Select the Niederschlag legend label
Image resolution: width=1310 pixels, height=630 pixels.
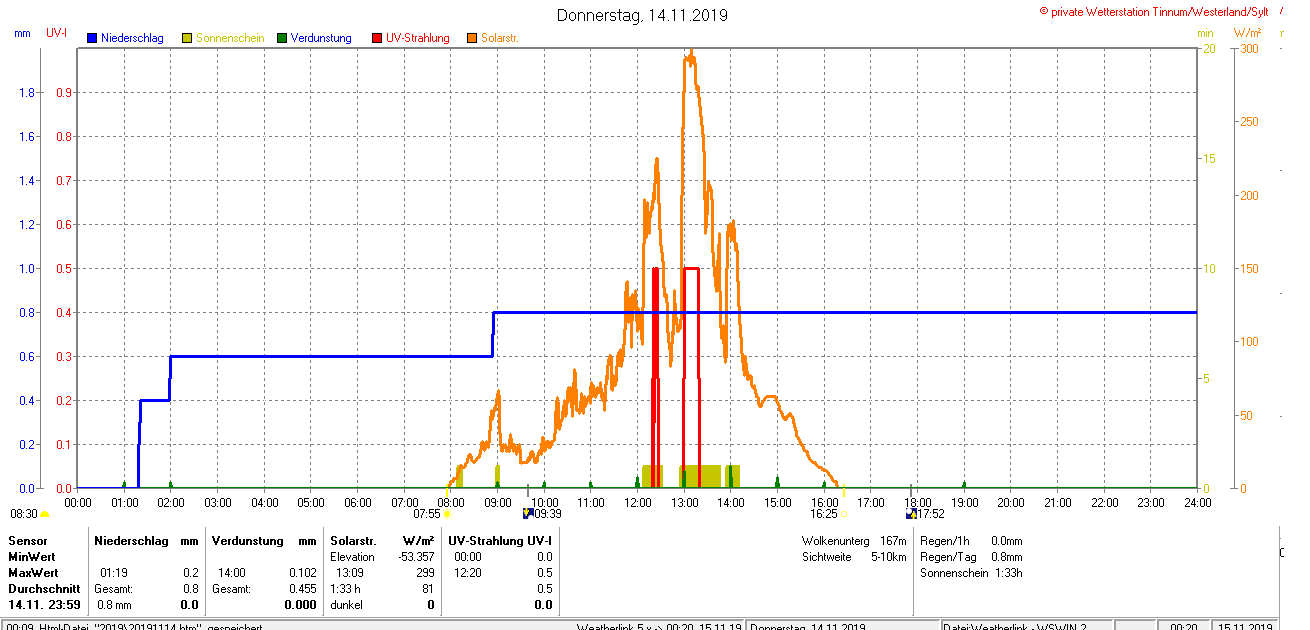tap(134, 38)
